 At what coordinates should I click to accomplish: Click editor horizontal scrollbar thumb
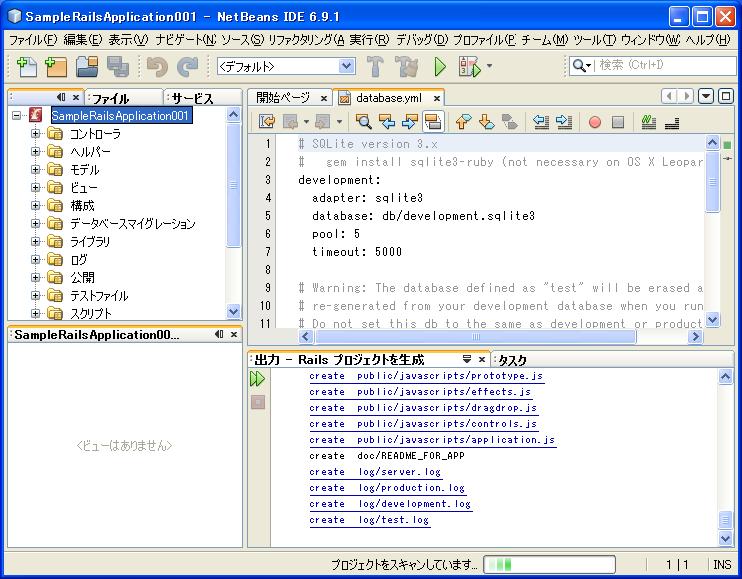click(x=475, y=336)
